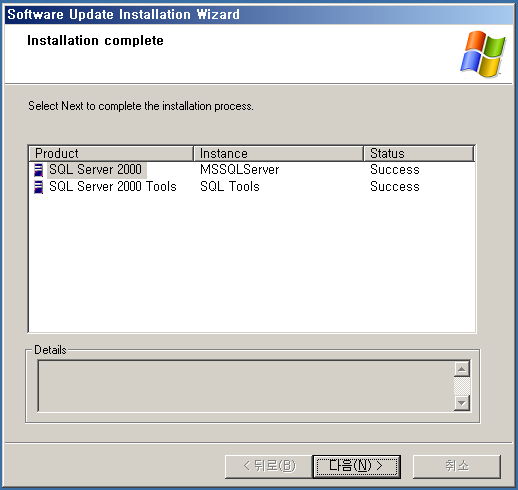Sort list by Product column header

111,153
